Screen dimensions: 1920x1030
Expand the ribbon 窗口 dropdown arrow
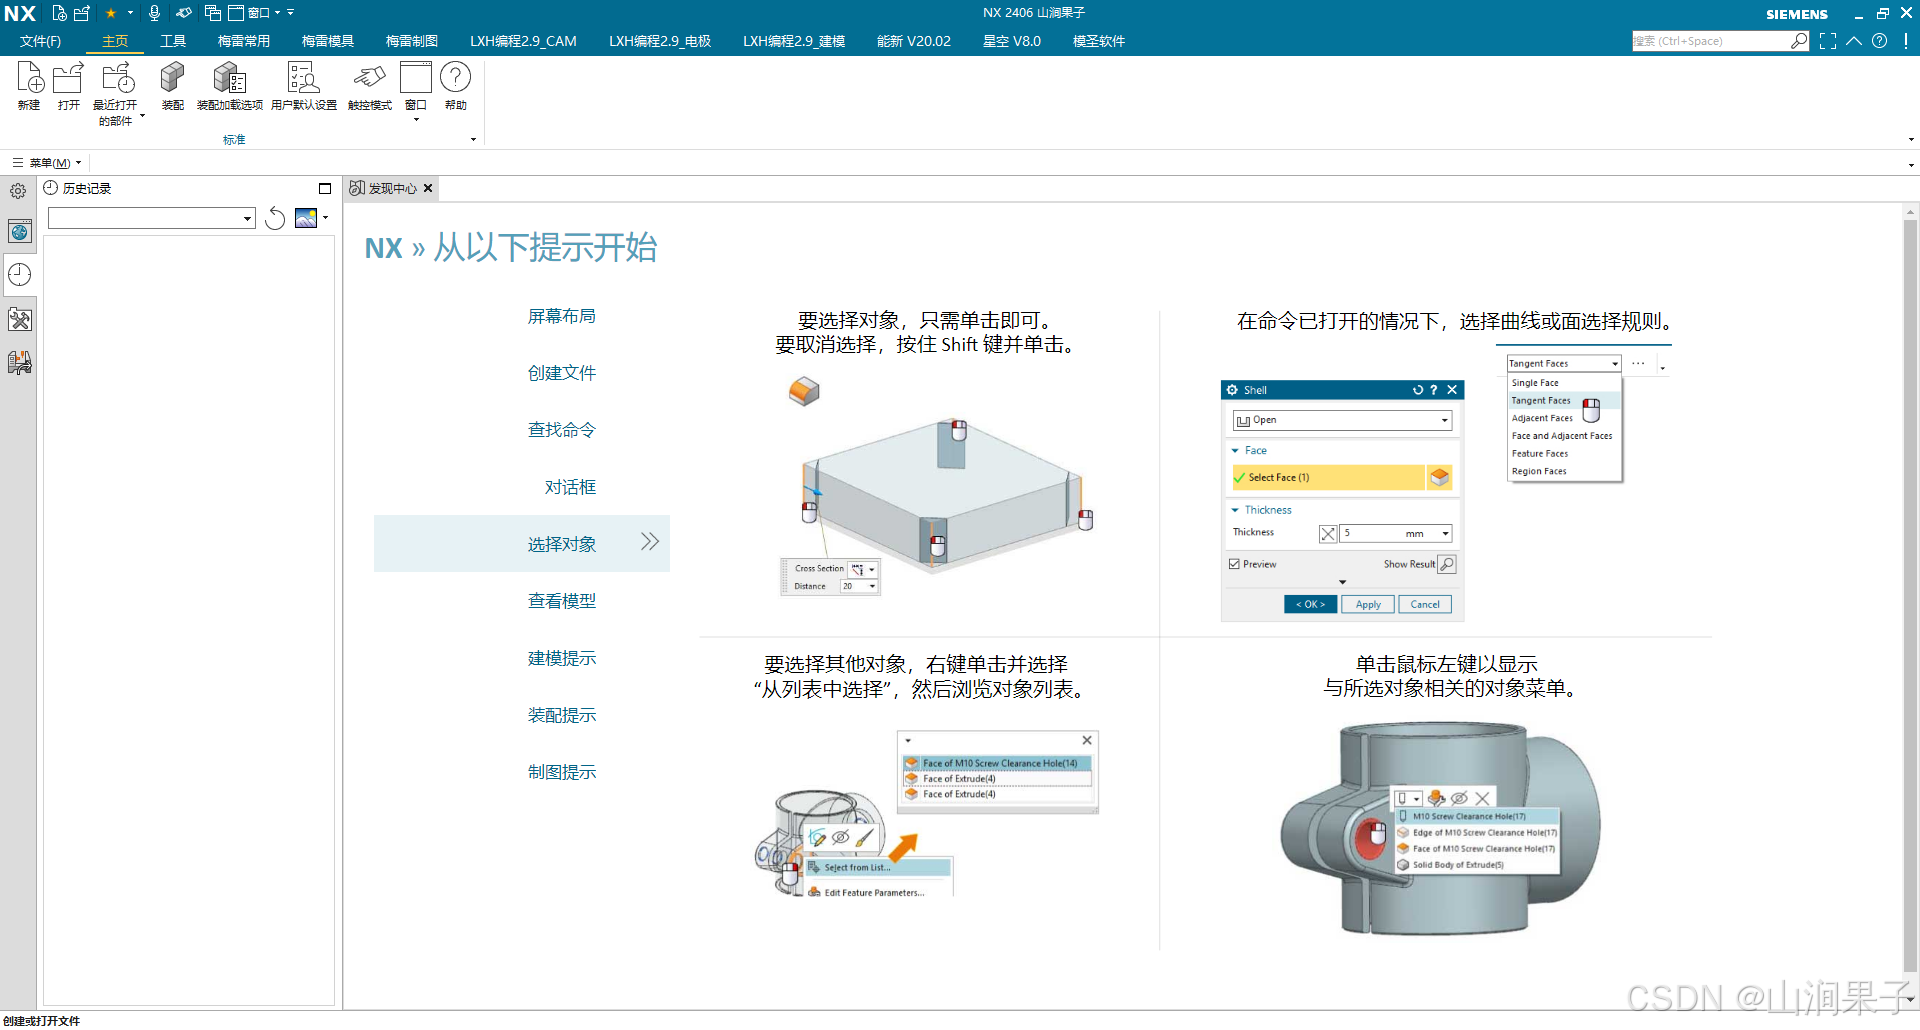(x=416, y=120)
